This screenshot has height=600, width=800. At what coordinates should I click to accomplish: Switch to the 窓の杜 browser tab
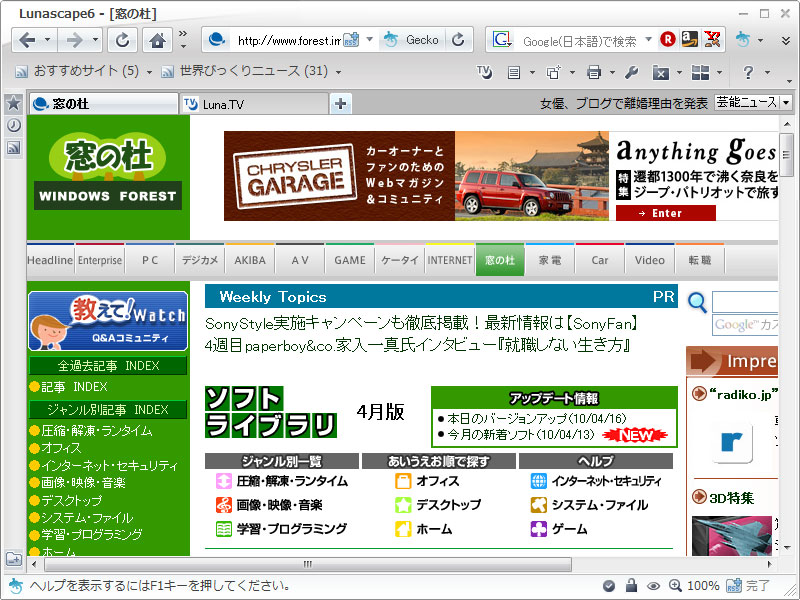click(104, 104)
